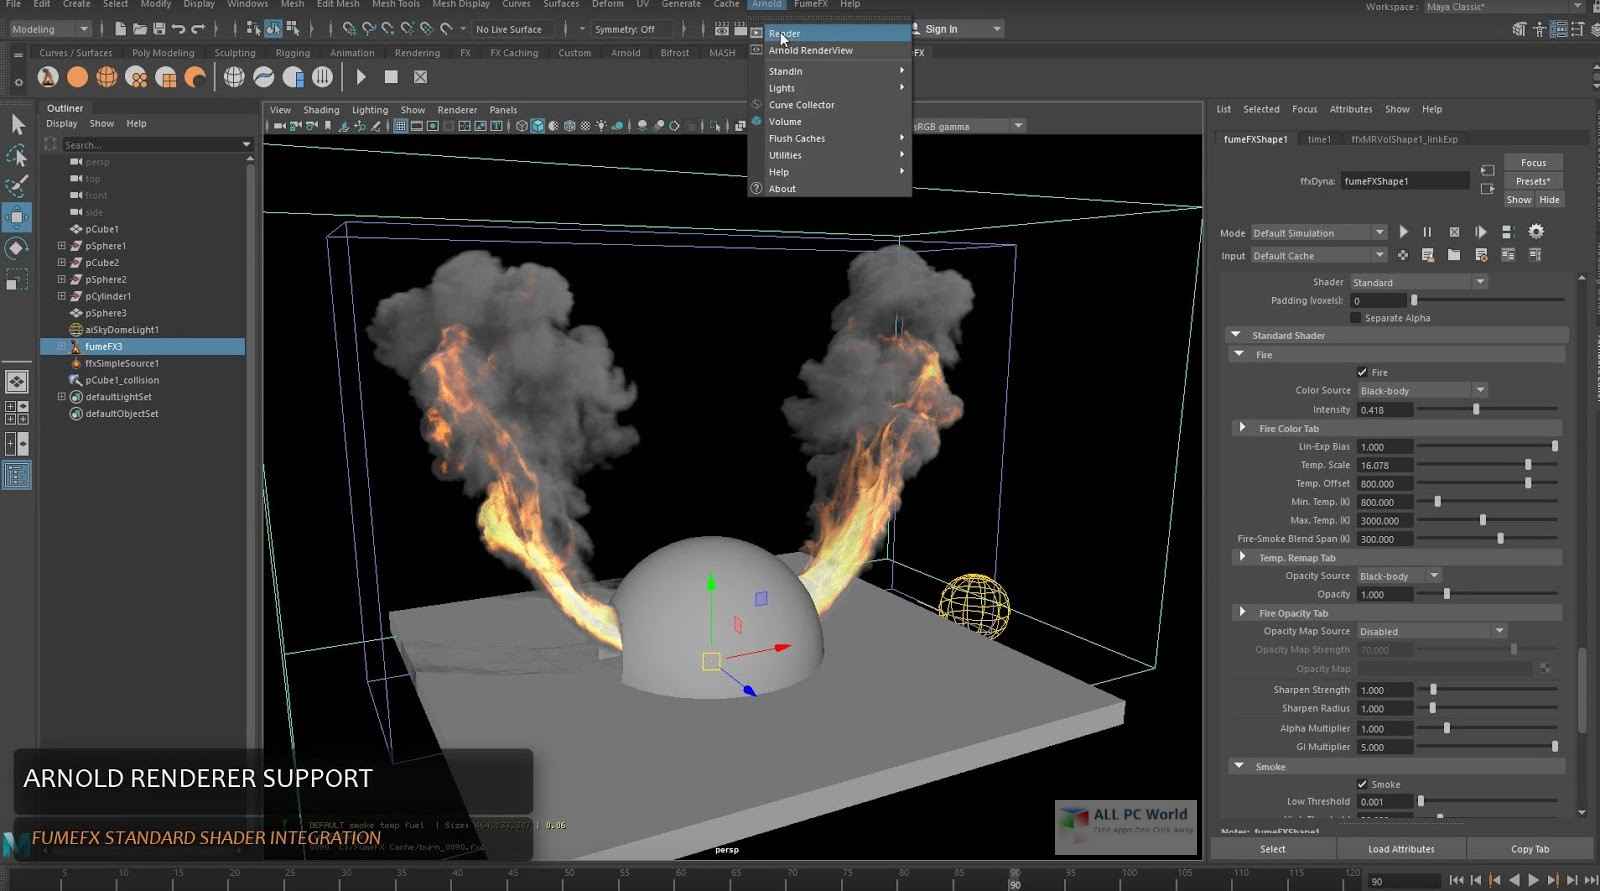Click the Presets button

pyautogui.click(x=1532, y=181)
